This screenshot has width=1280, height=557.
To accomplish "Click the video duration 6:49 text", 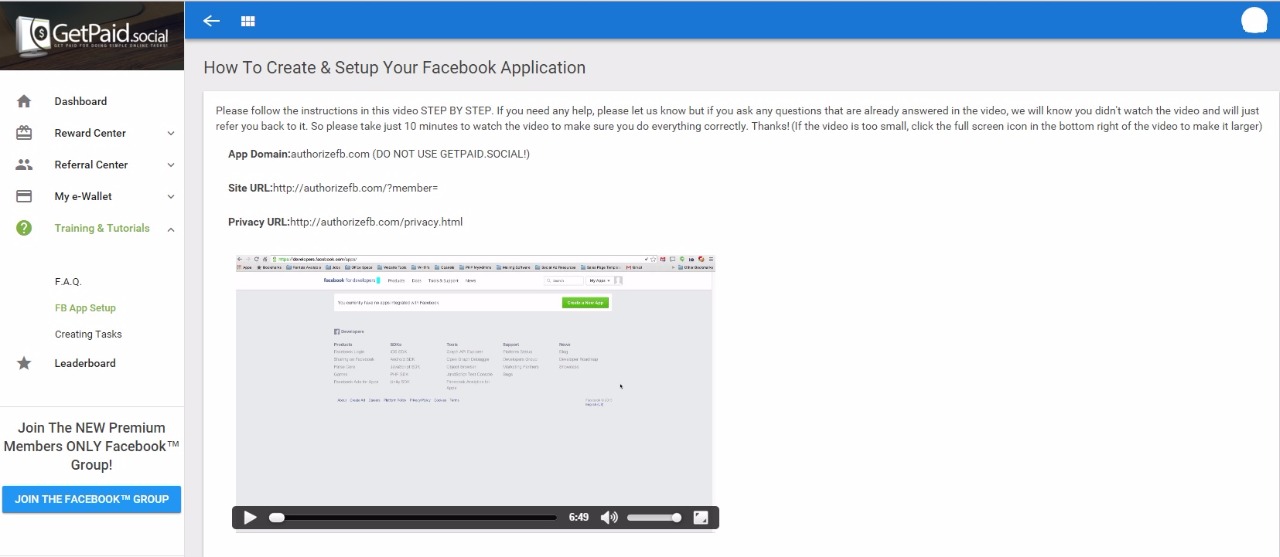I will point(578,517).
